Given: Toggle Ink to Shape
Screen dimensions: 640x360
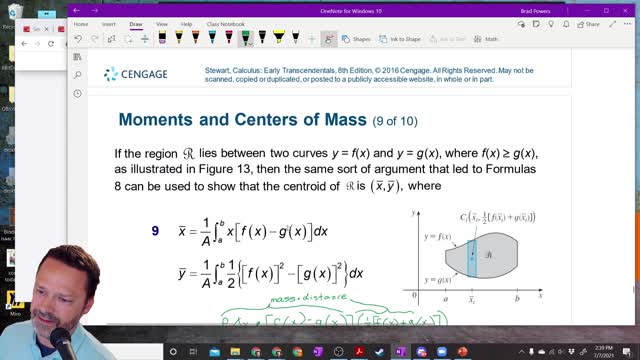Looking at the screenshot, I should (400, 39).
